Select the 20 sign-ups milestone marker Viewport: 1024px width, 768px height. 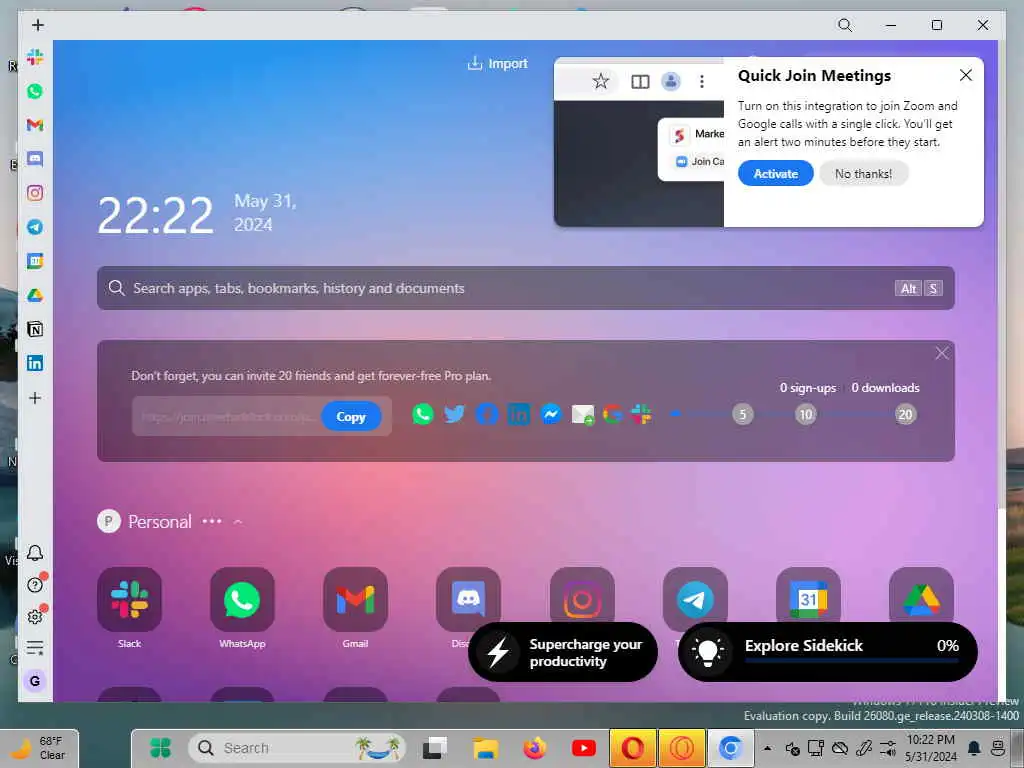point(905,414)
